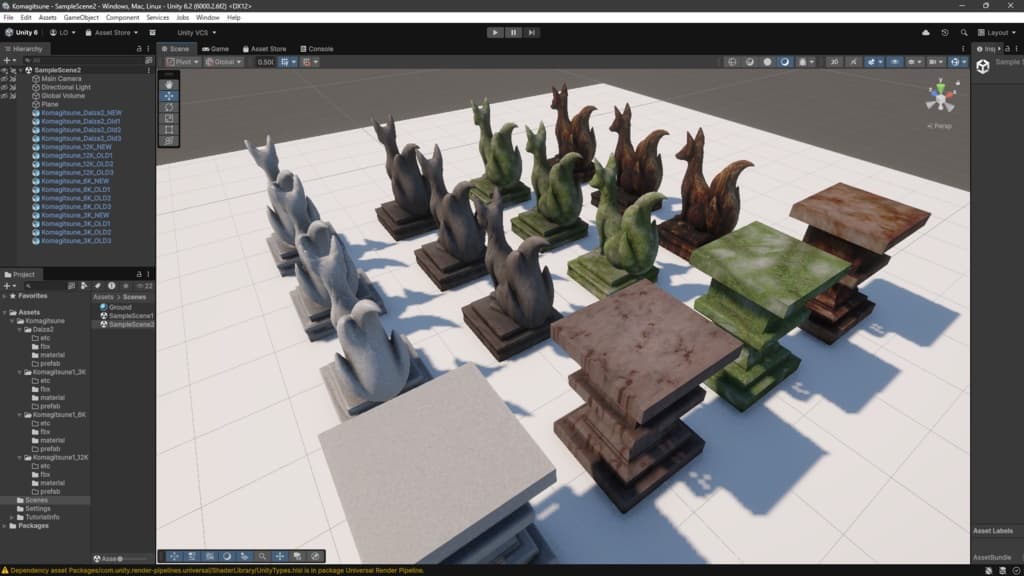Image resolution: width=1024 pixels, height=576 pixels.
Task: Select the Rotate tool
Action: 169,107
